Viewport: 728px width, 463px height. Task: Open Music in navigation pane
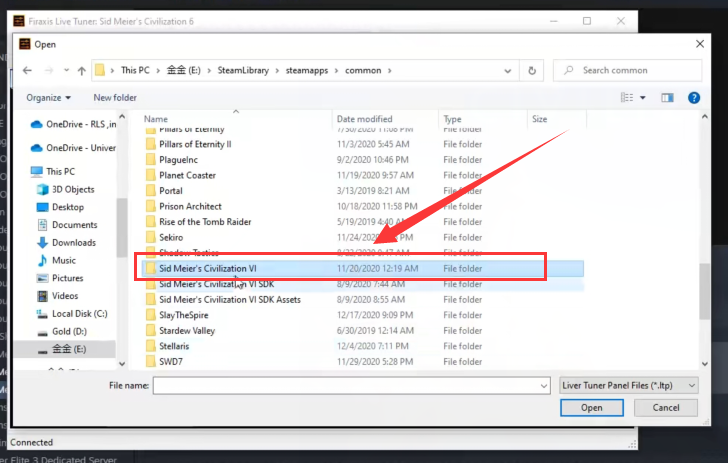tap(56, 260)
